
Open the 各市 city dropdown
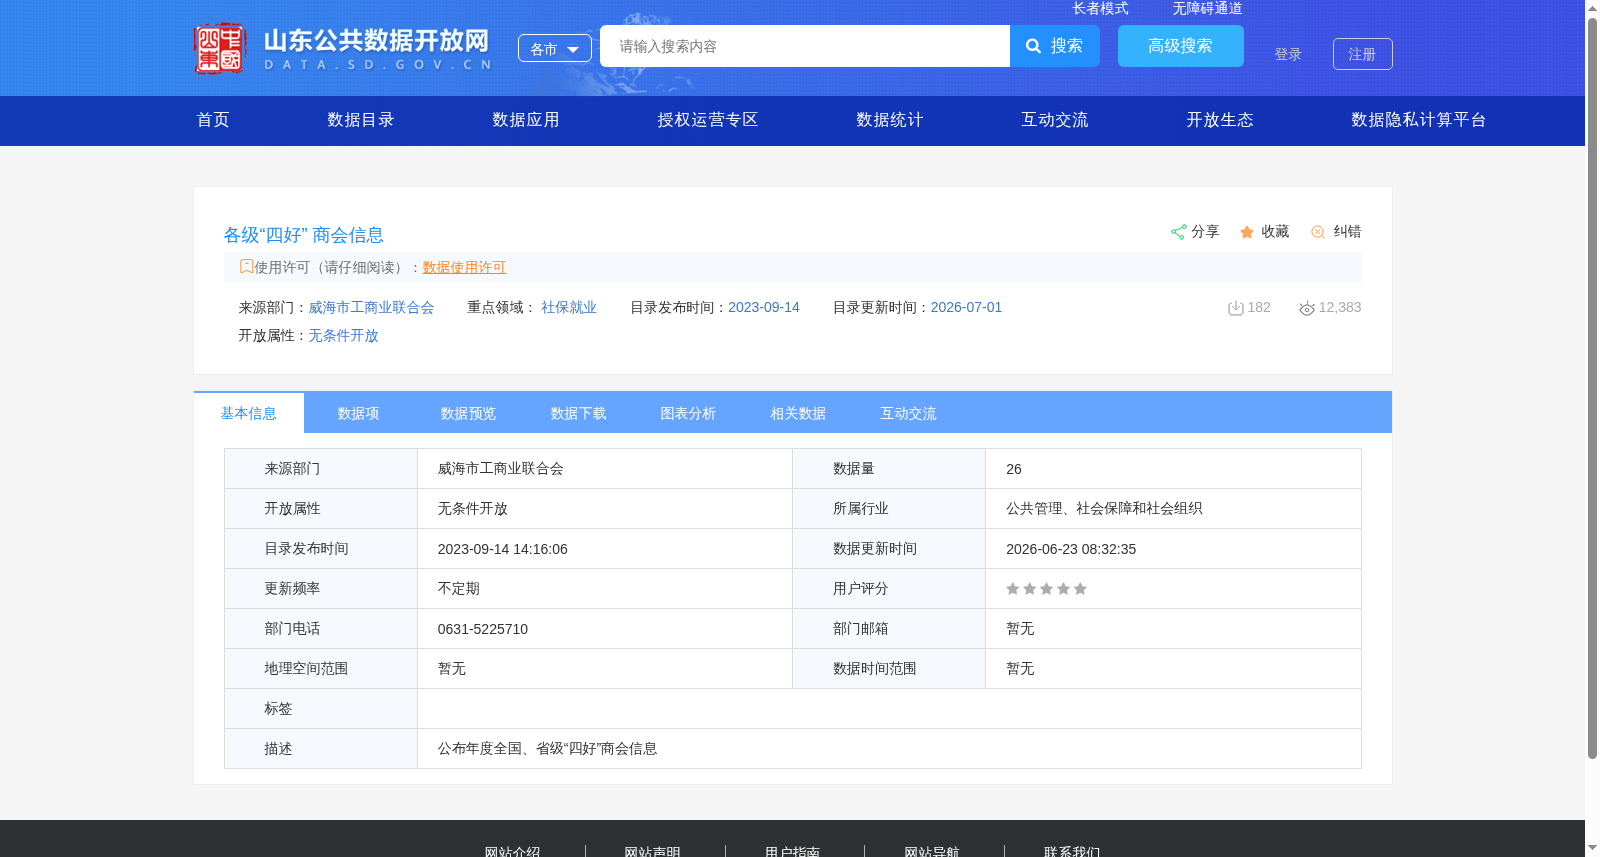click(555, 48)
